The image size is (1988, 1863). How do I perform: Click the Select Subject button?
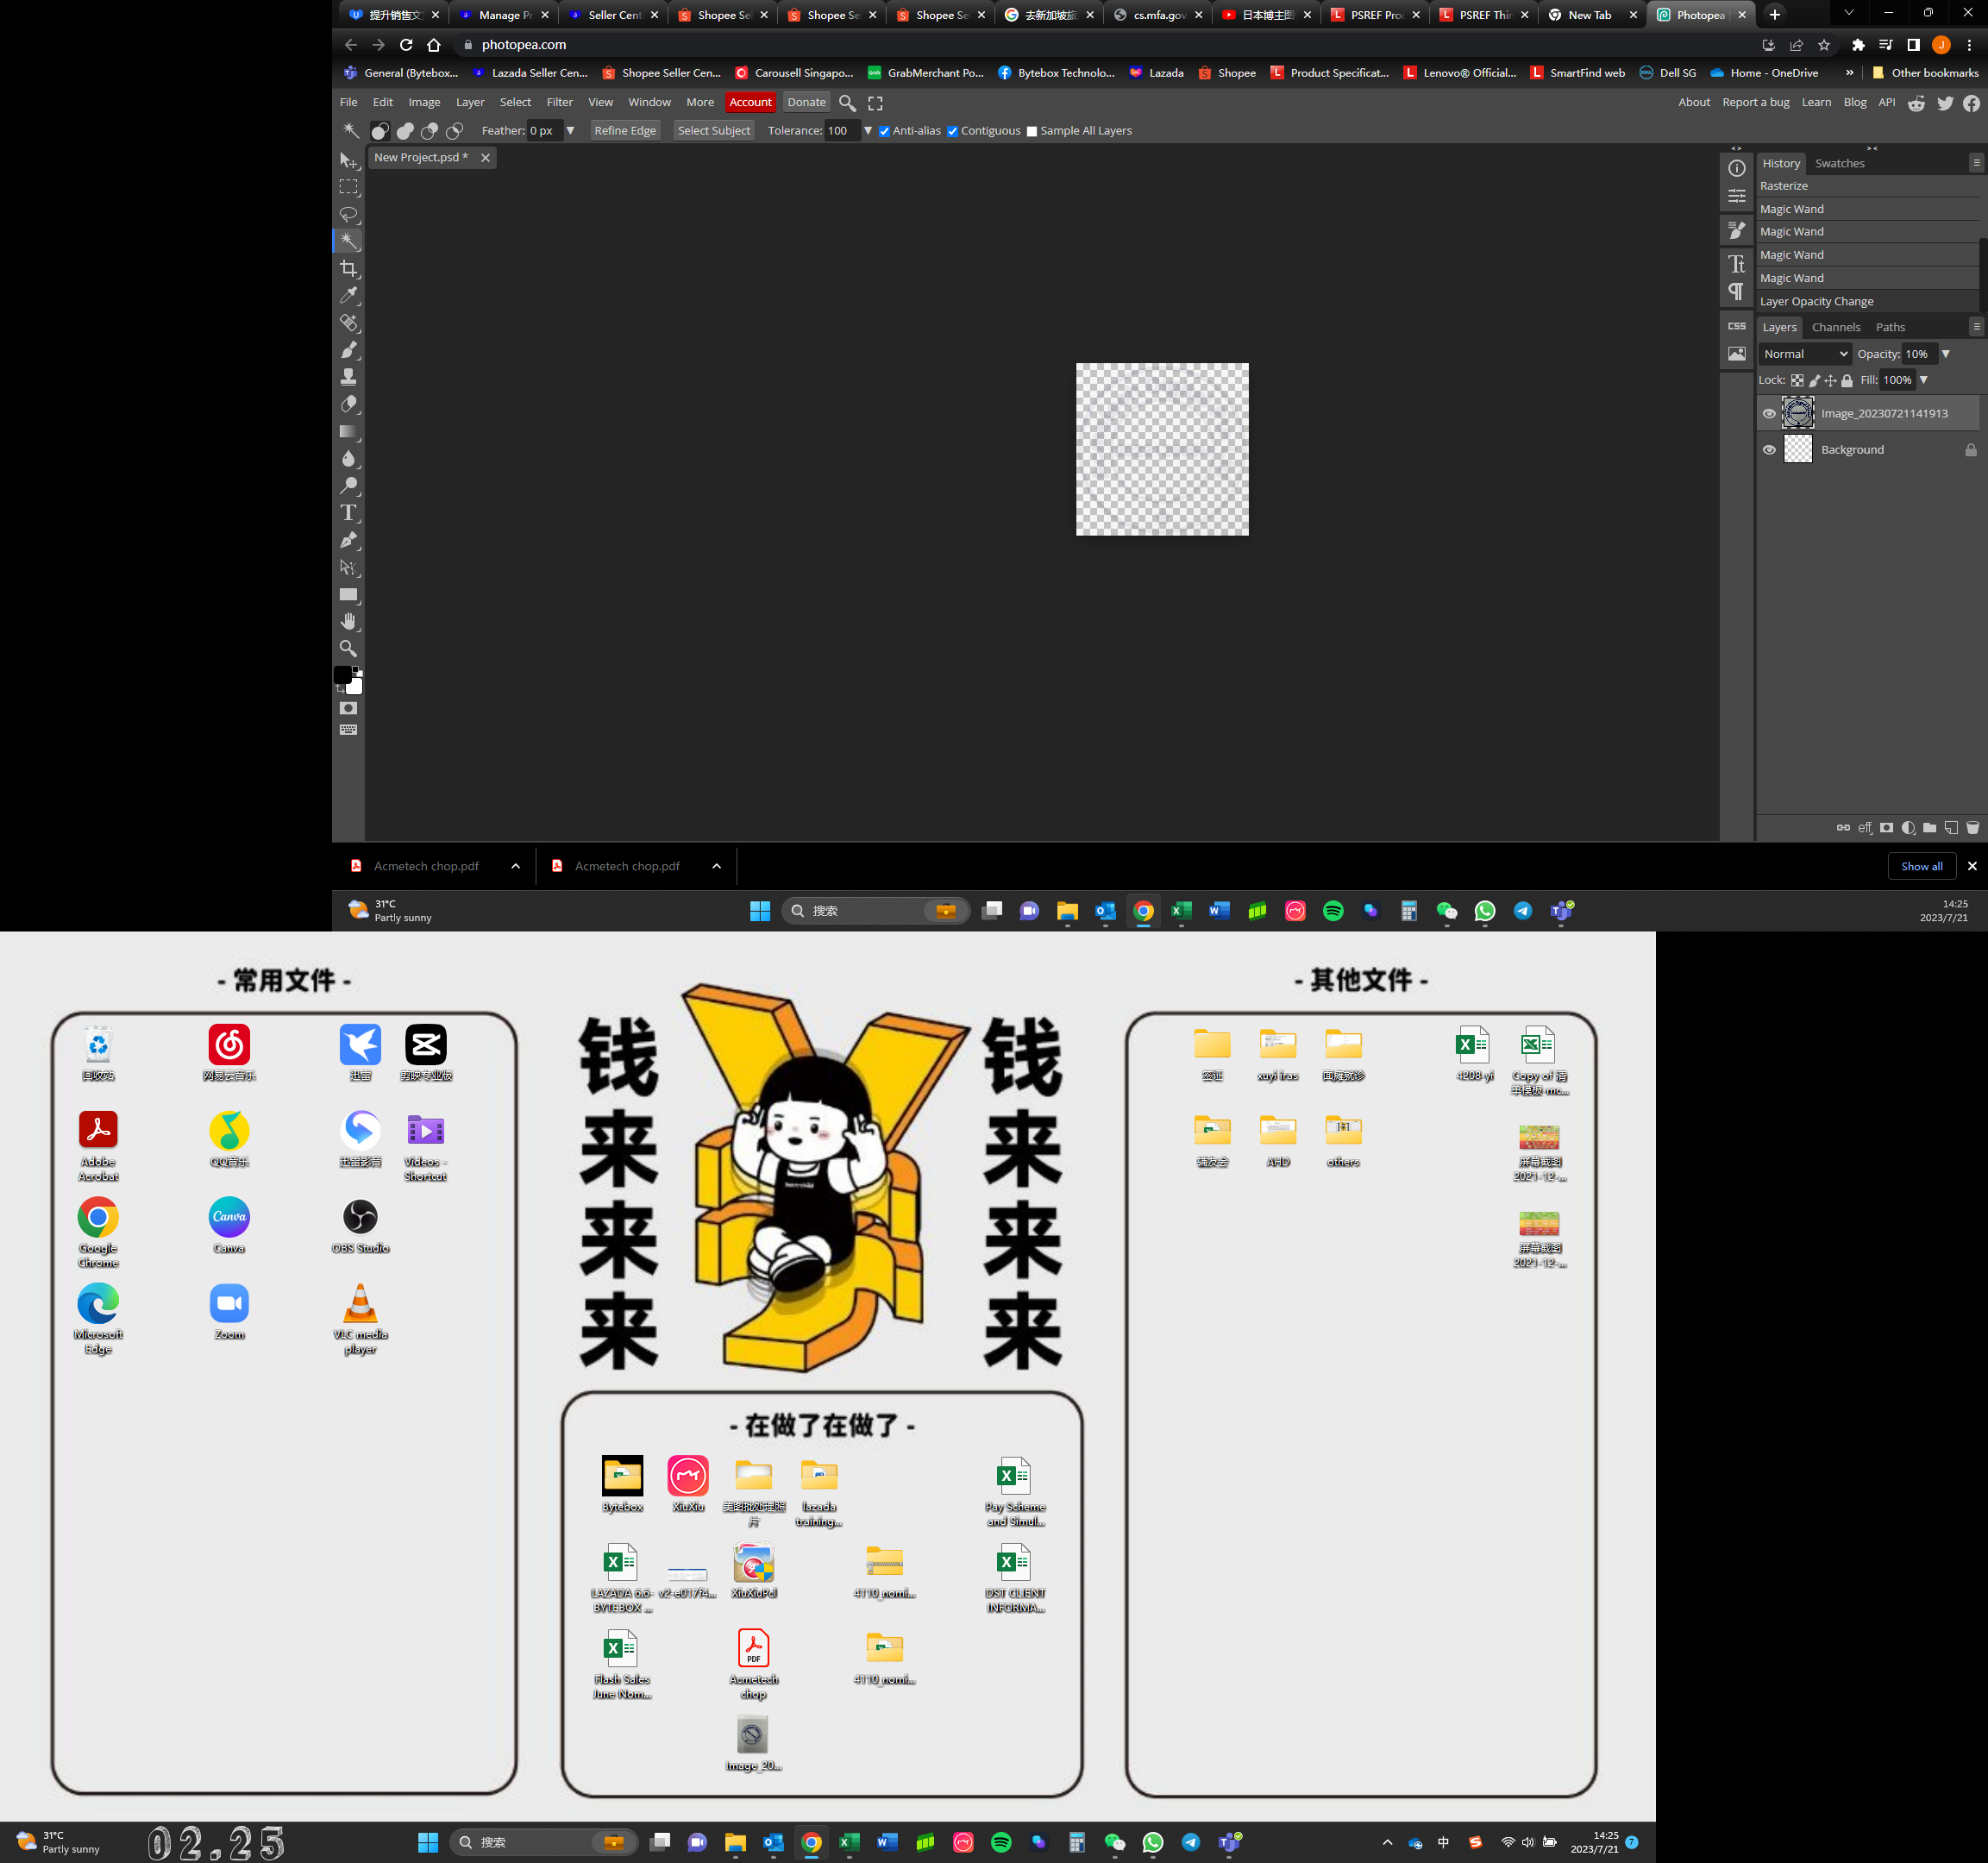[x=713, y=131]
